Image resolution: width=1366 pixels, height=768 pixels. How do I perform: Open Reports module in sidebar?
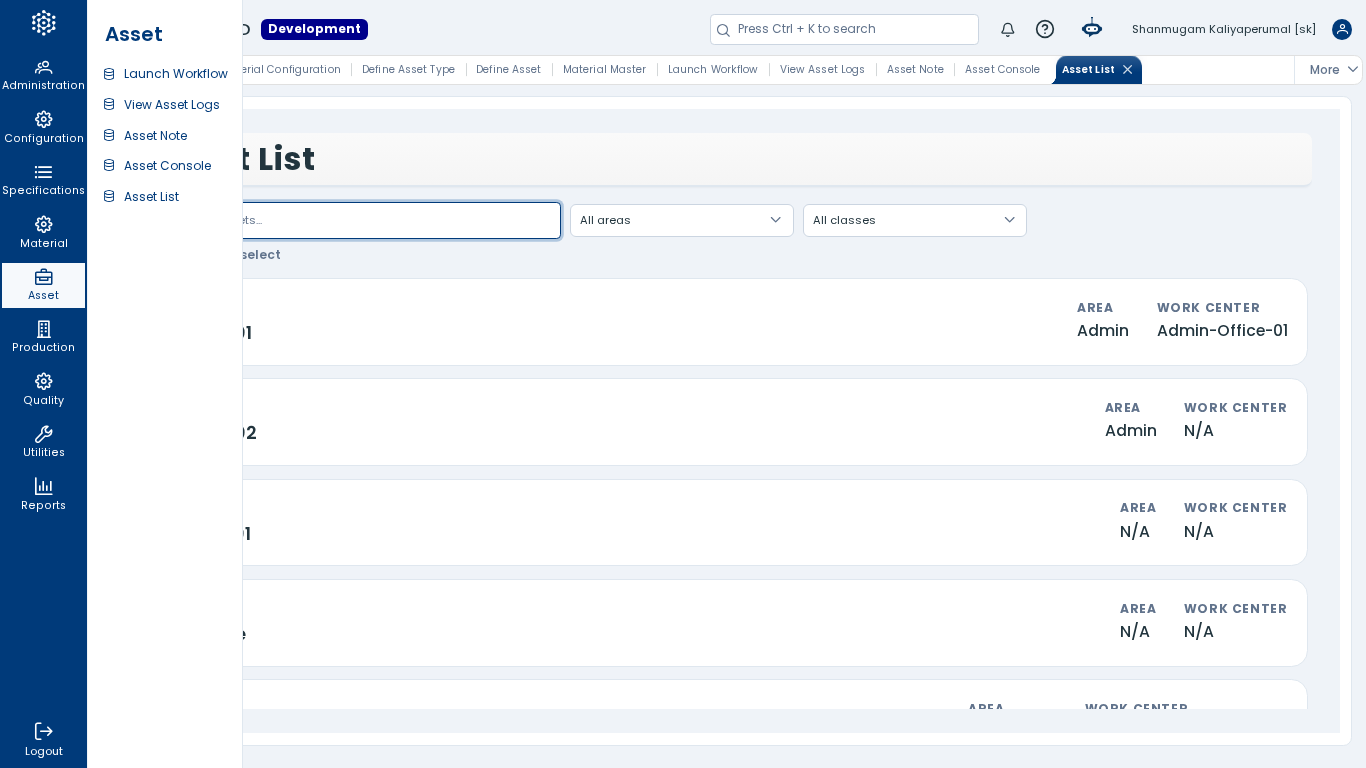(43, 495)
